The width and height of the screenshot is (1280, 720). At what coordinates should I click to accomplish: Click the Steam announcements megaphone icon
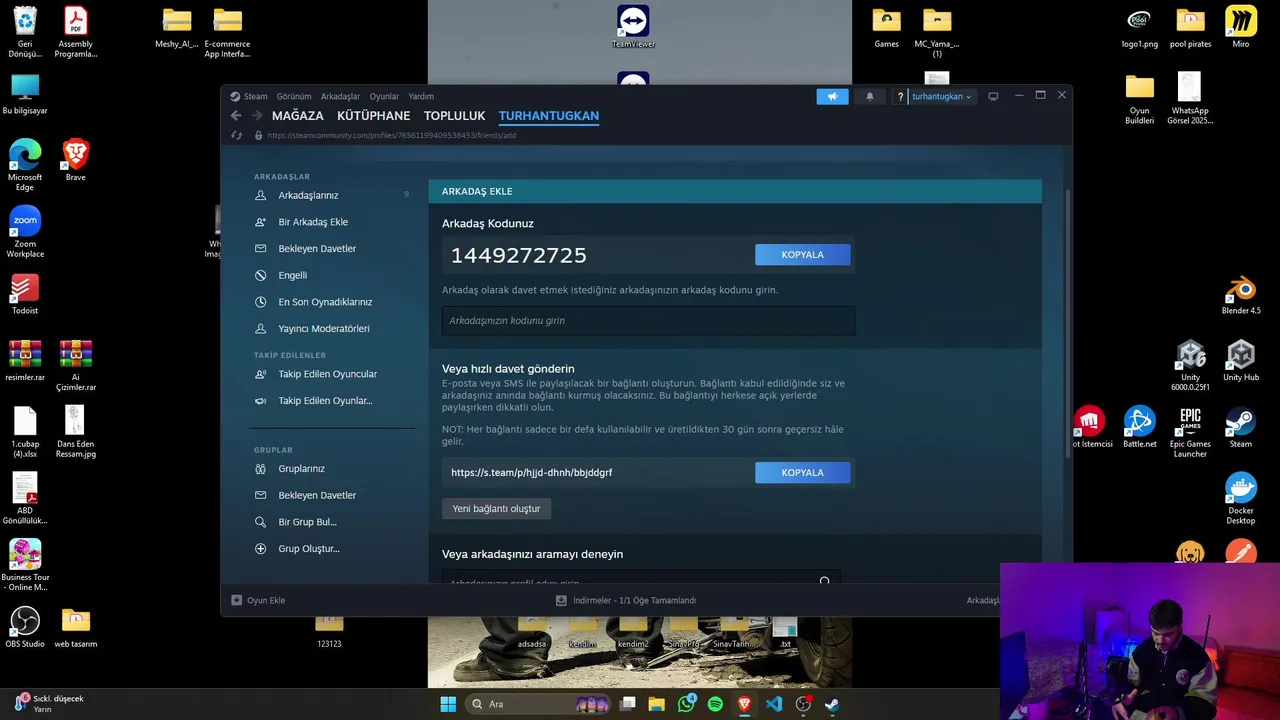click(x=832, y=96)
